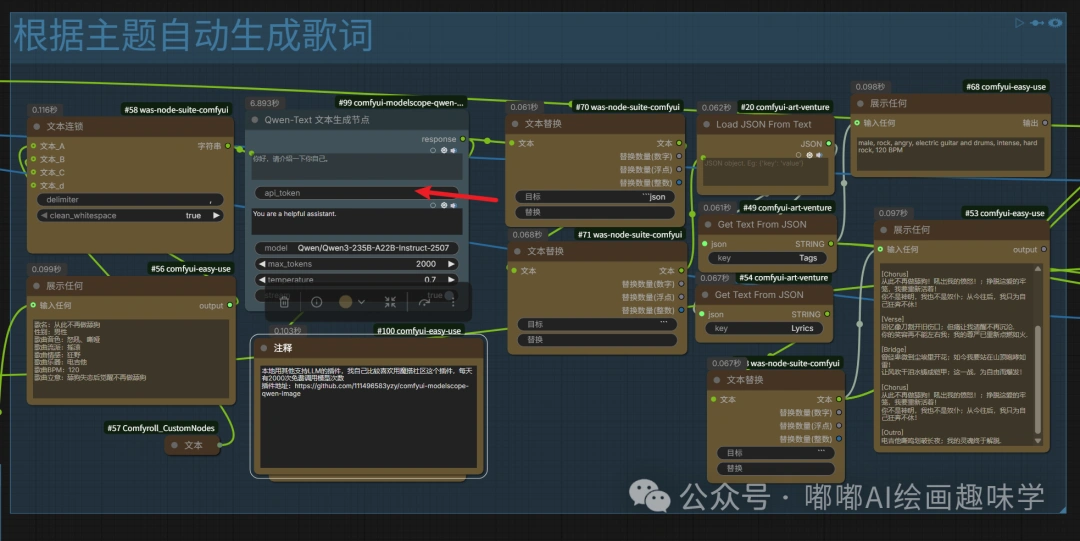This screenshot has height=541, width=1080.
Task: Click the gear icon above the system prompt box
Action: pyautogui.click(x=444, y=205)
